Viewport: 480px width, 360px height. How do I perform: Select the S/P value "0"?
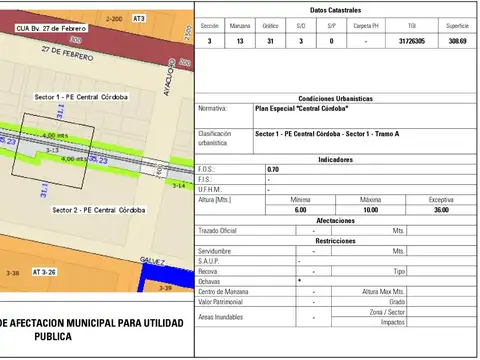pyautogui.click(x=331, y=41)
